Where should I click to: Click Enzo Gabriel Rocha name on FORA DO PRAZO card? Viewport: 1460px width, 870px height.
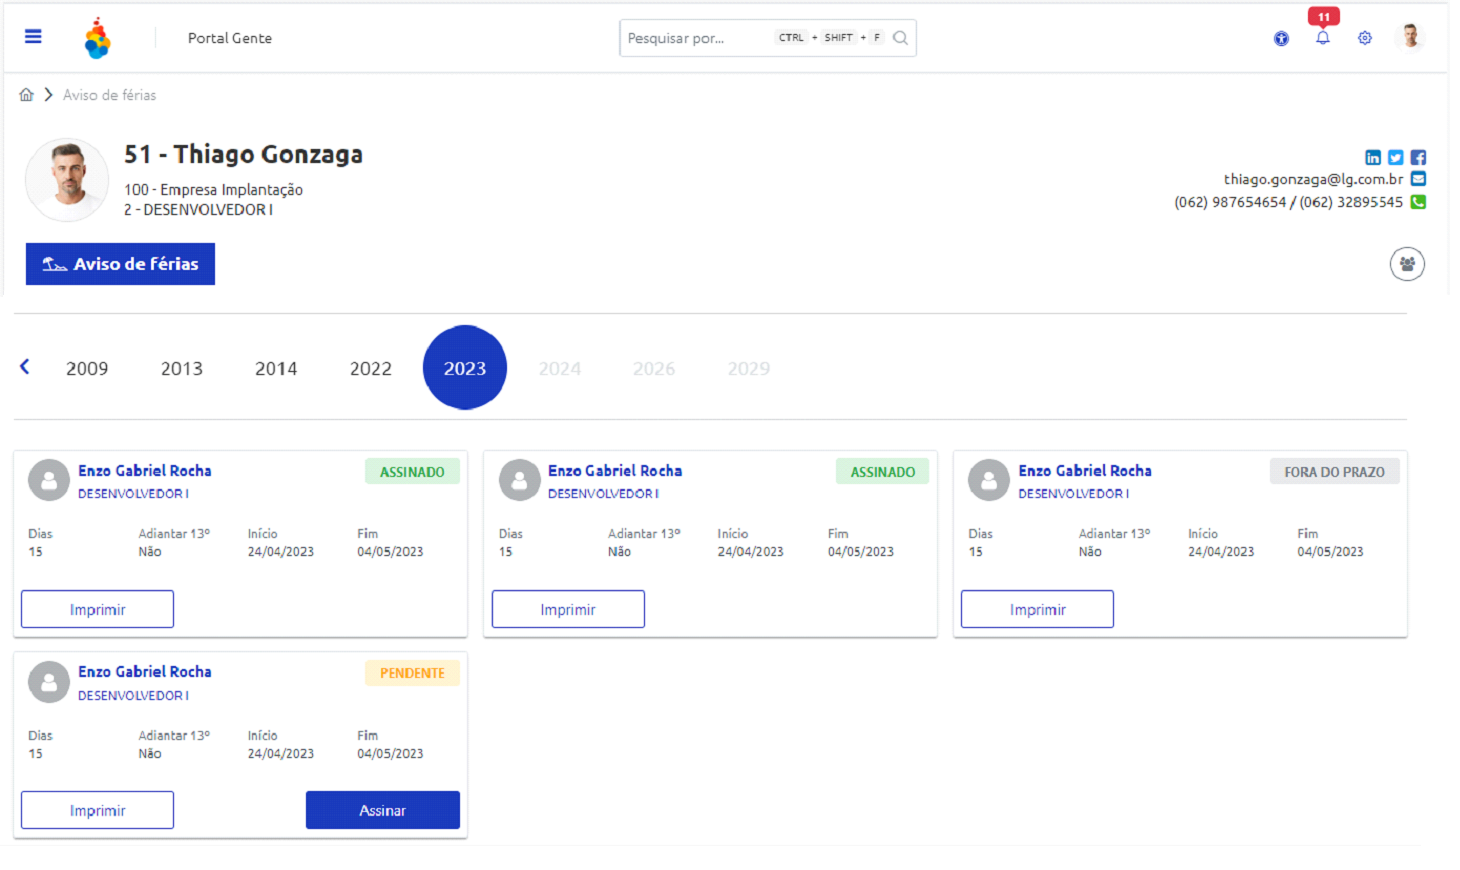click(x=1085, y=471)
